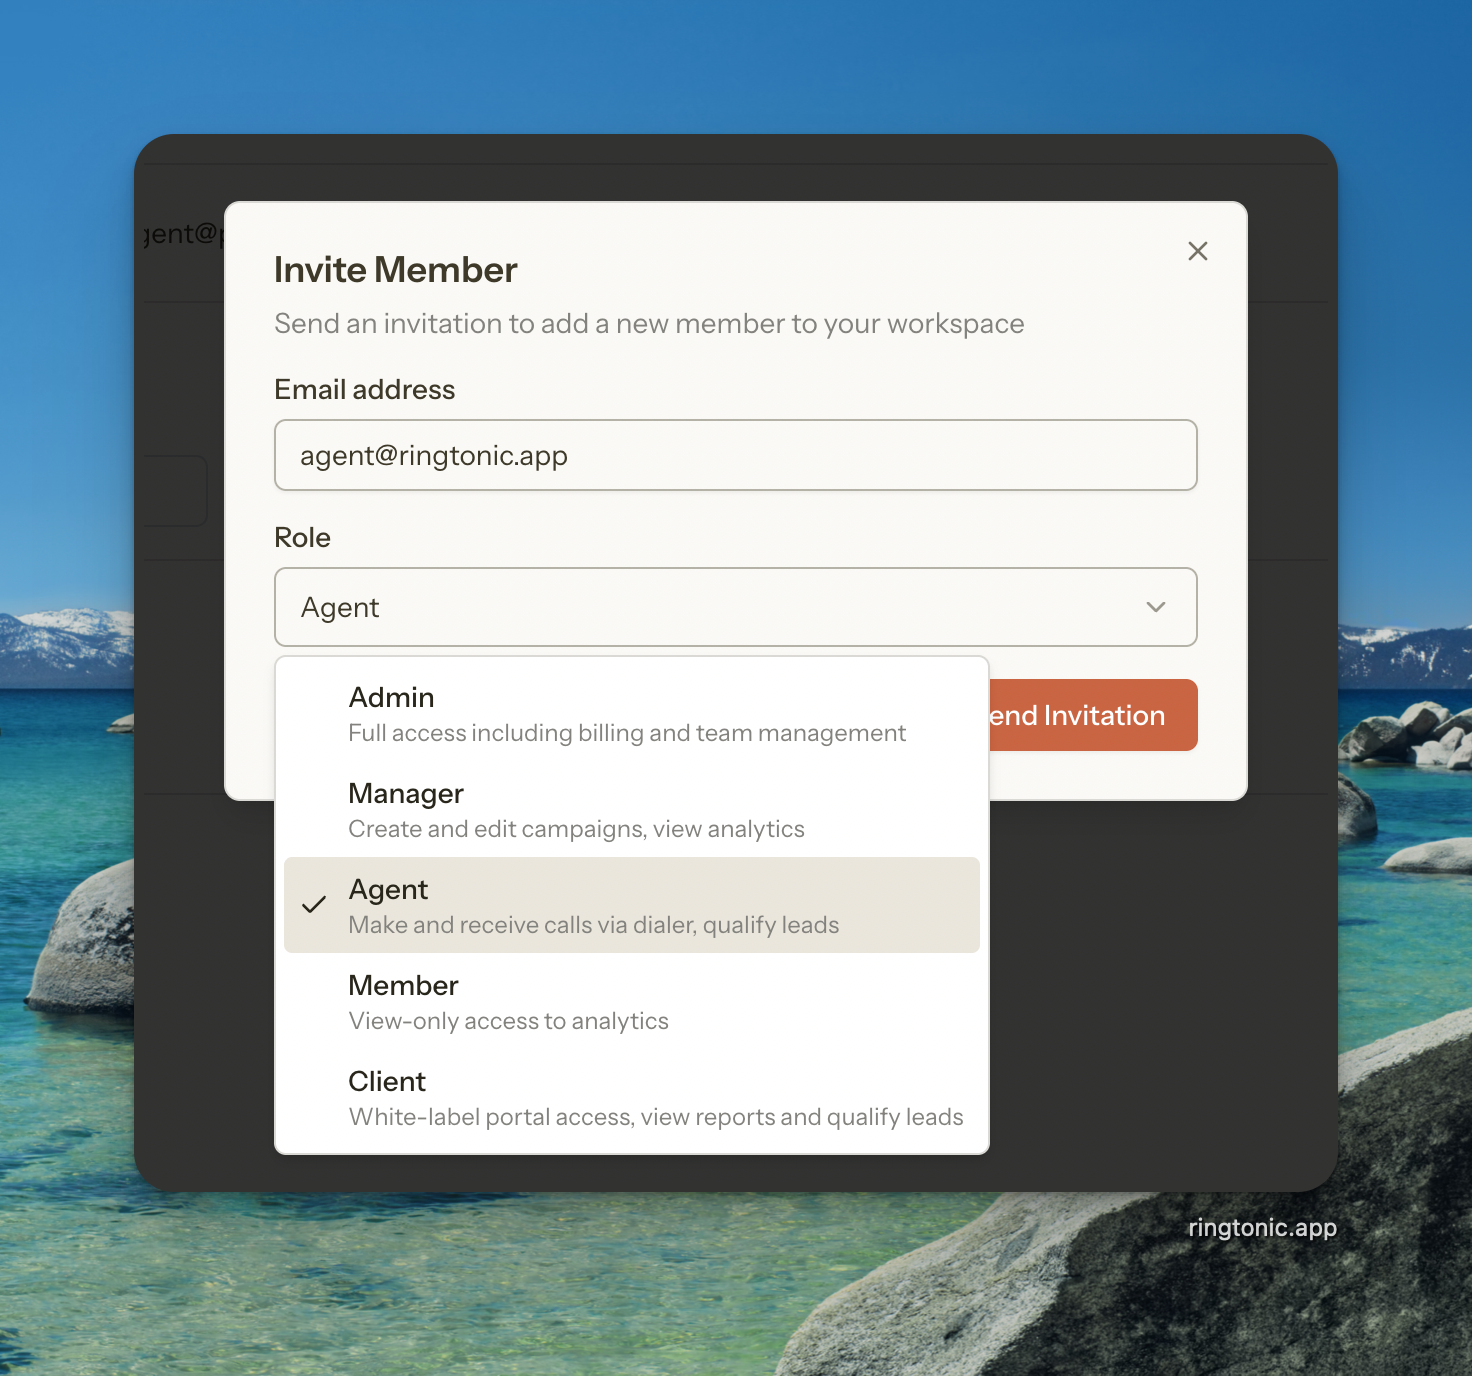Close the Invite Member dialog
Viewport: 1472px width, 1376px height.
coord(1197,251)
